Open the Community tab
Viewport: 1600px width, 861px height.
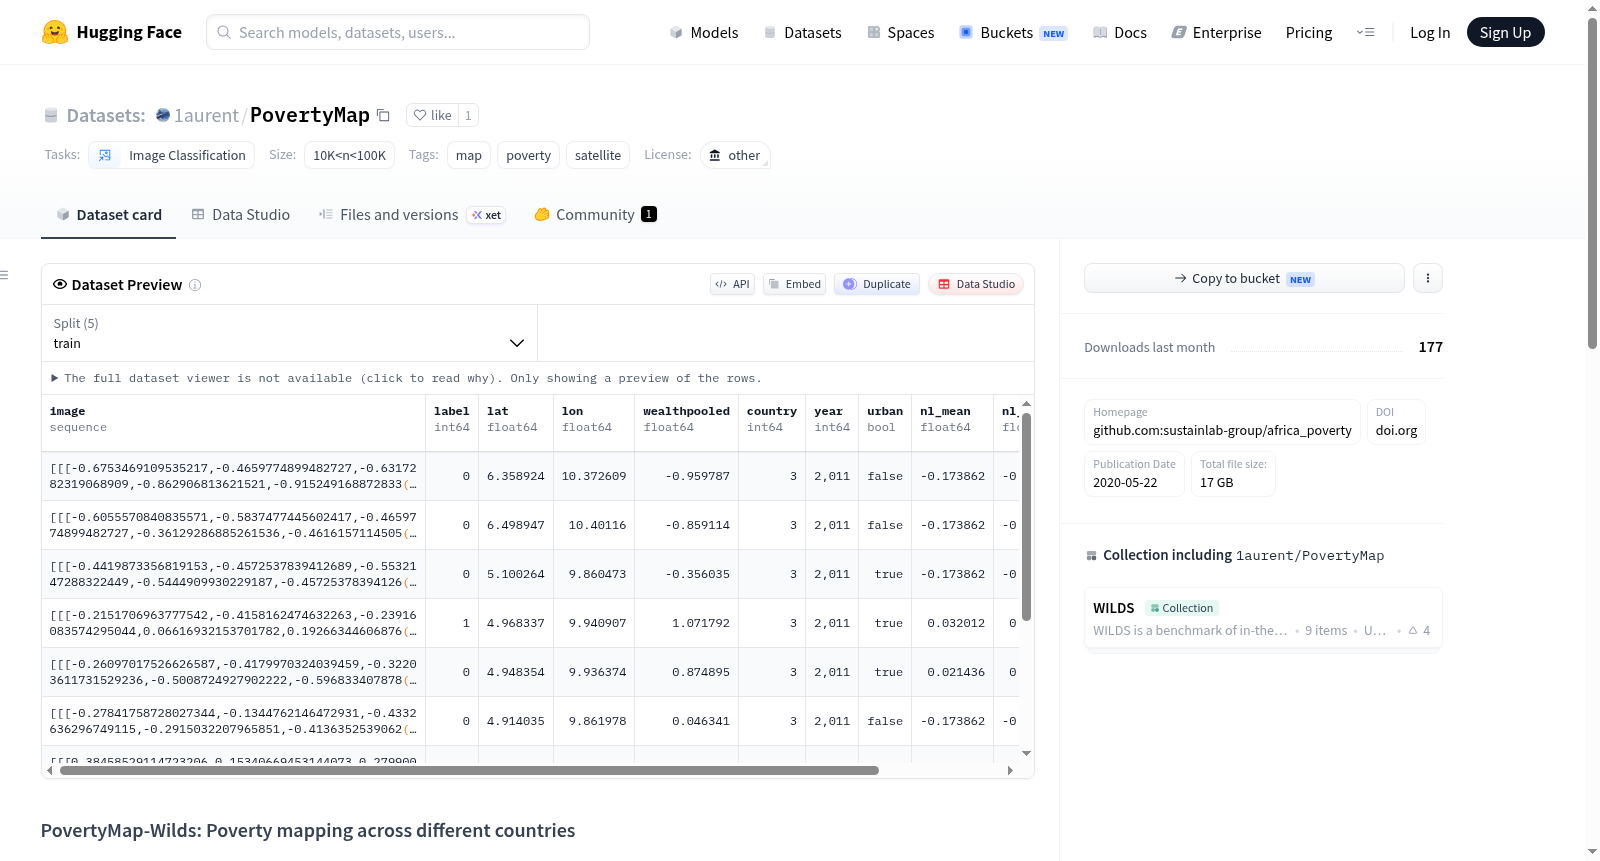[x=595, y=215]
